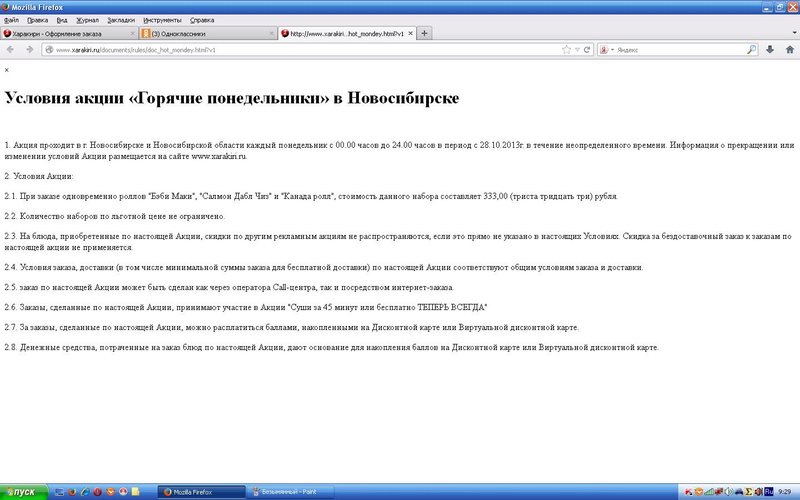
Task: Click the orange Avast quick launch icon
Action: click(x=110, y=492)
